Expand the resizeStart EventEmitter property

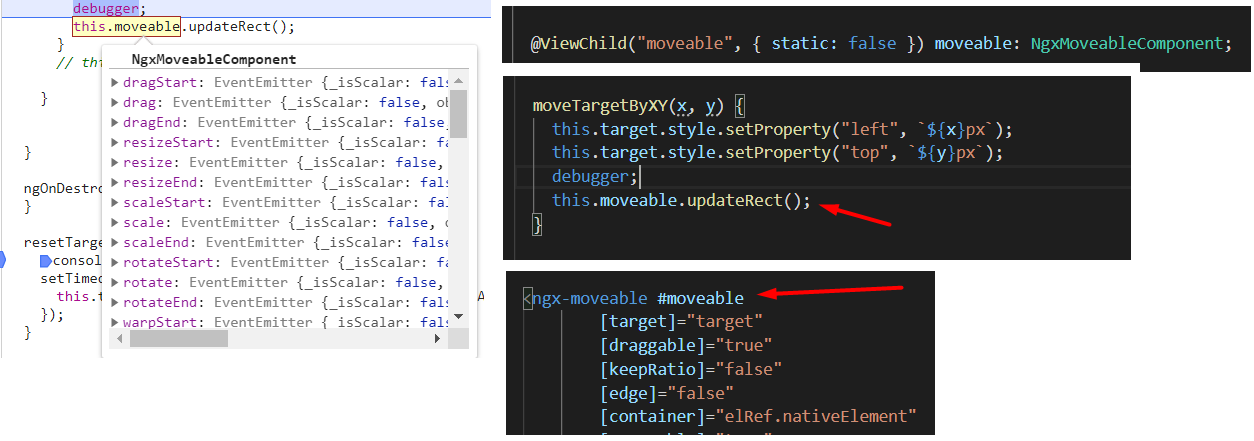click(x=115, y=142)
